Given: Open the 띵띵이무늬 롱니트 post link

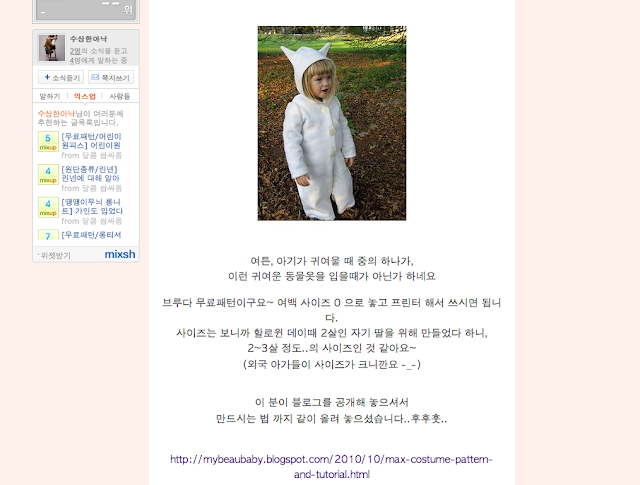Looking at the screenshot, I should [x=92, y=206].
